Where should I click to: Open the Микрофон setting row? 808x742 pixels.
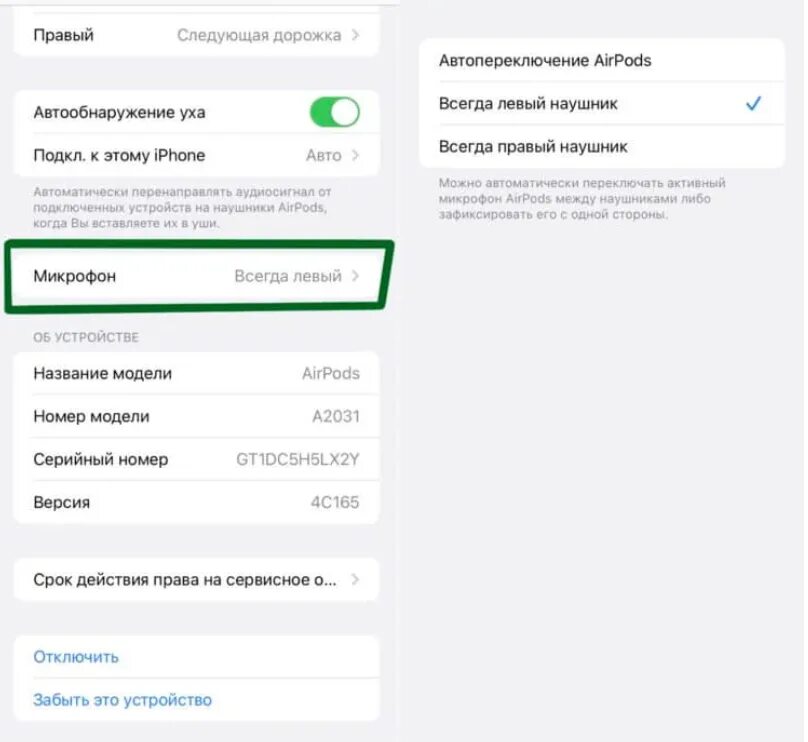[x=196, y=276]
